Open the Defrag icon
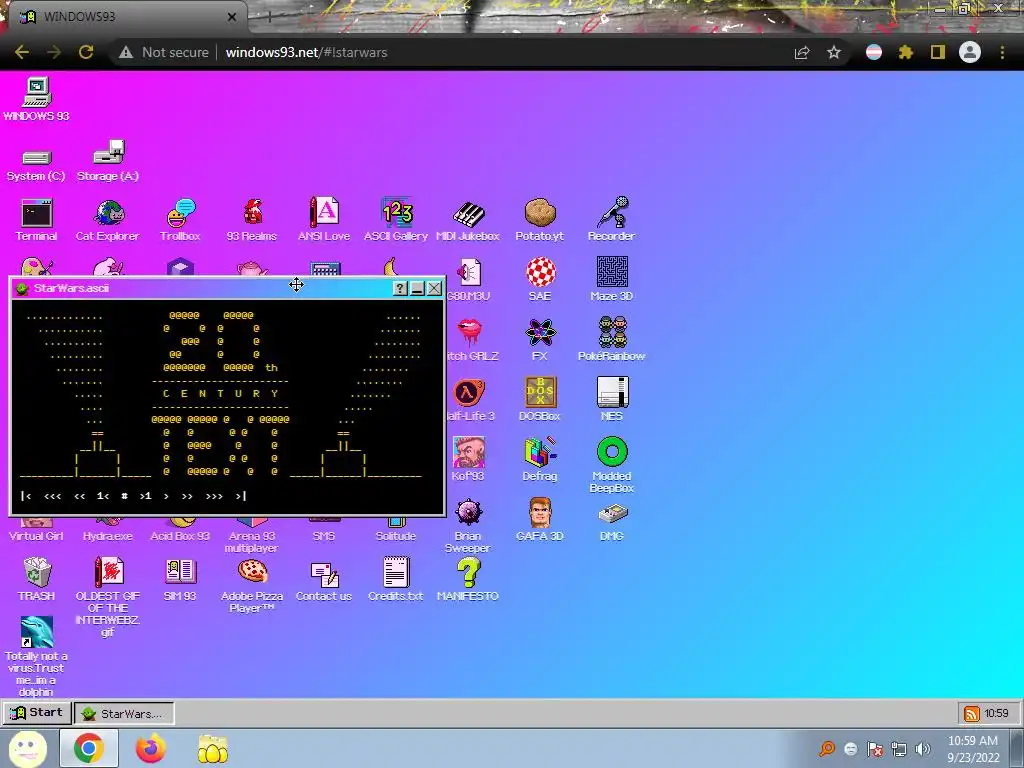 (x=540, y=452)
